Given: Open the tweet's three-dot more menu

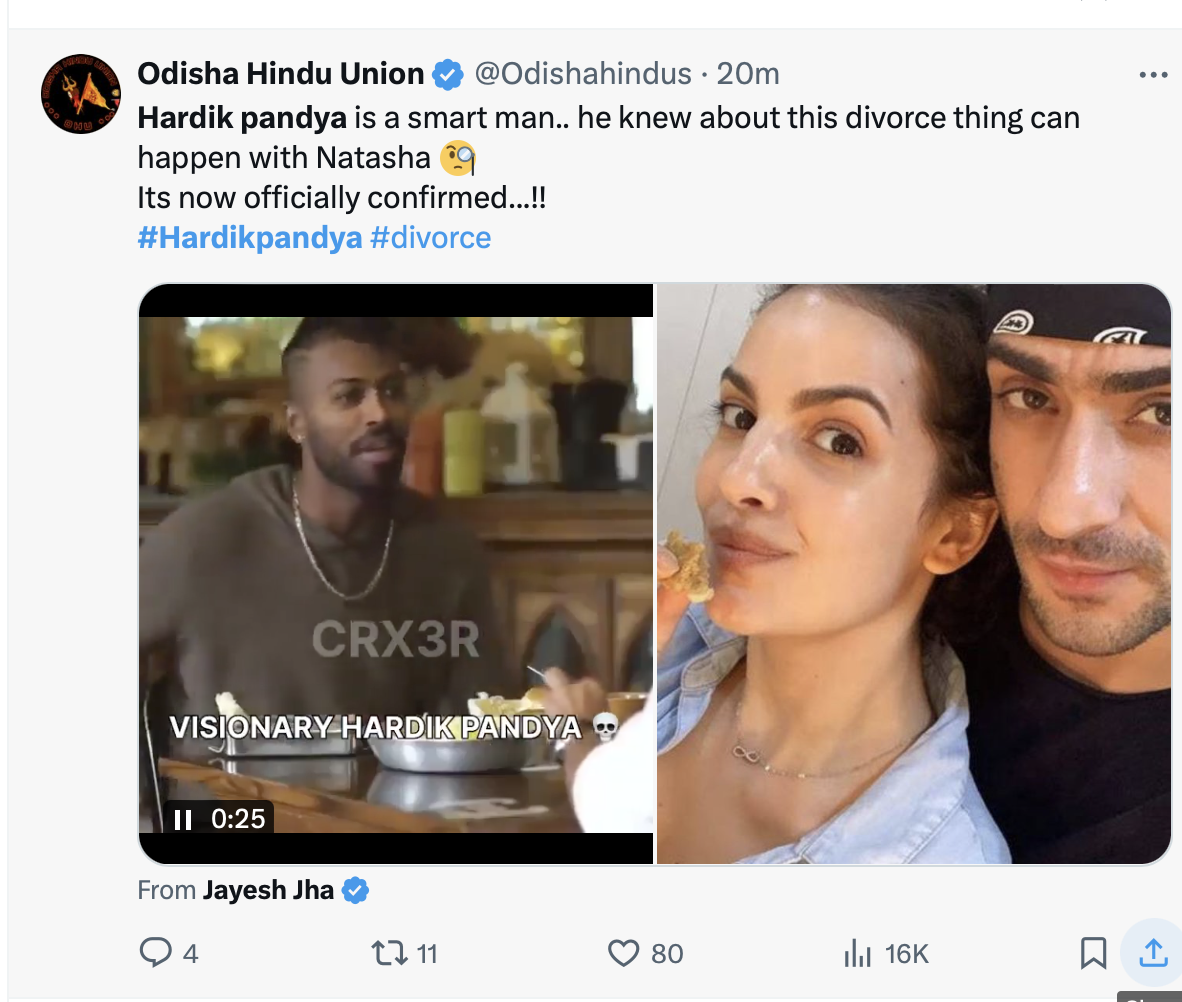Looking at the screenshot, I should pos(1153,75).
